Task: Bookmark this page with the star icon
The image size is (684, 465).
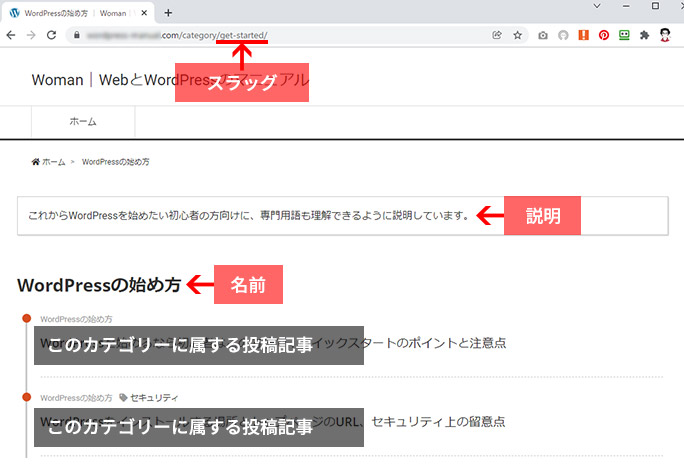Action: click(517, 35)
